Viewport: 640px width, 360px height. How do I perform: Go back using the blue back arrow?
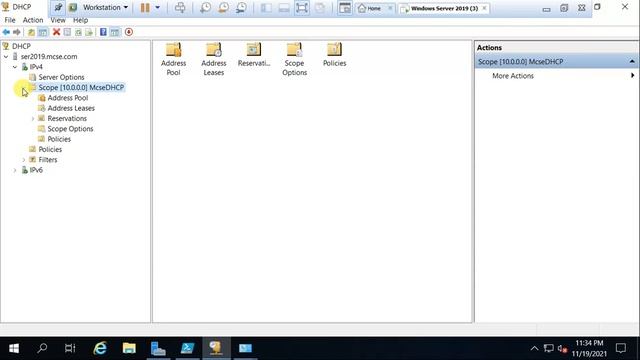click(6, 32)
